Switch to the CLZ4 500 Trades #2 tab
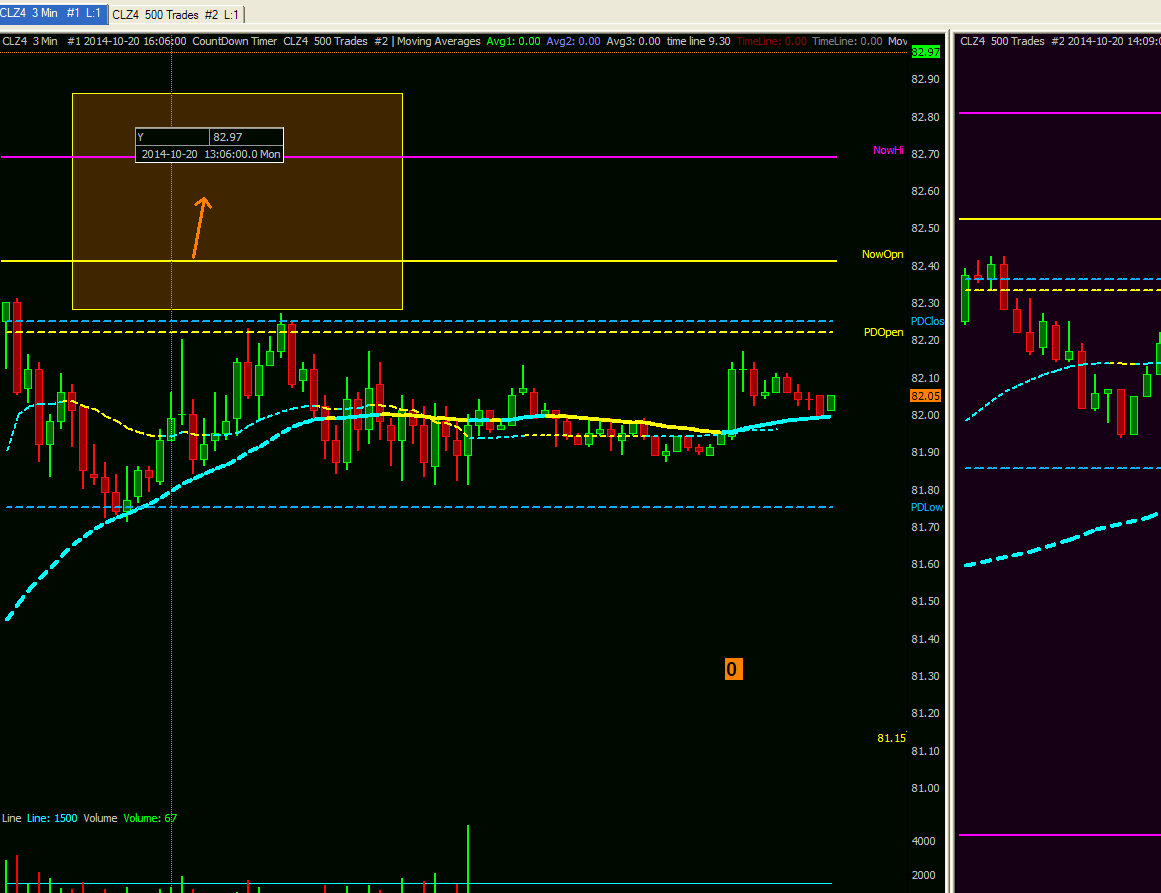 (176, 14)
